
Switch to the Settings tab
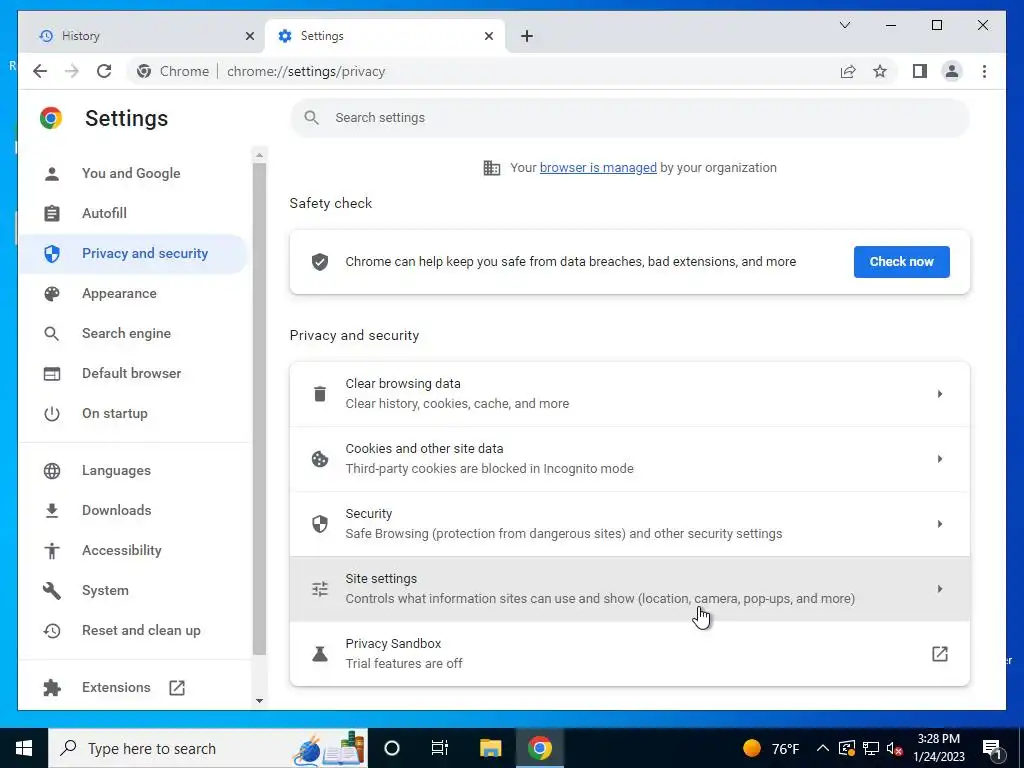[385, 36]
